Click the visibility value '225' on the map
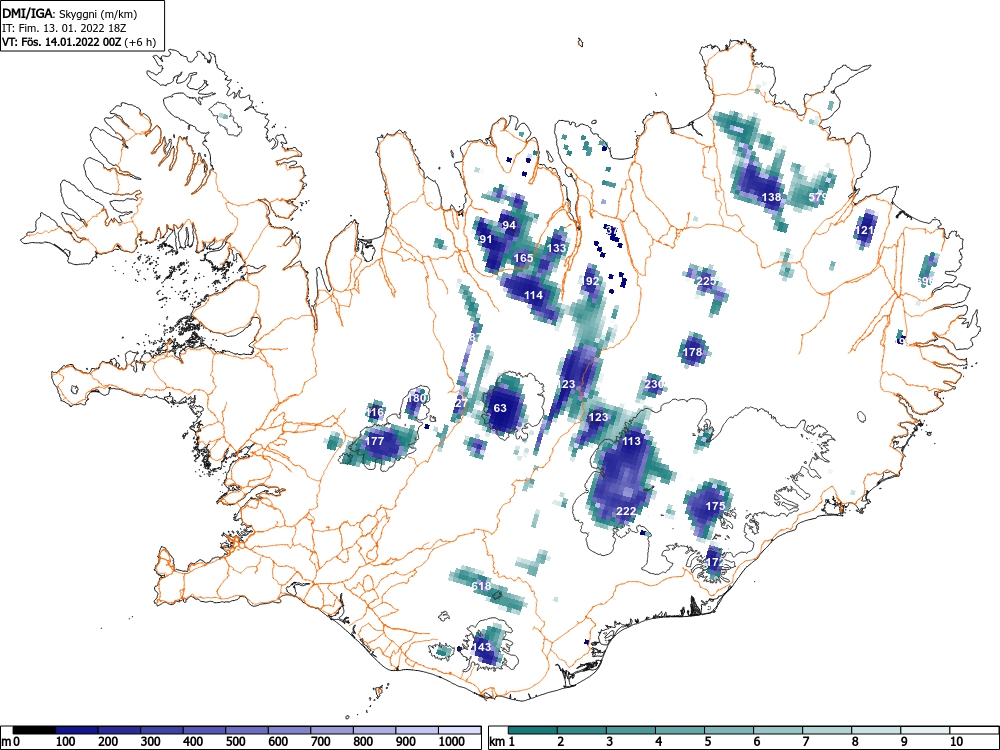 pos(706,281)
